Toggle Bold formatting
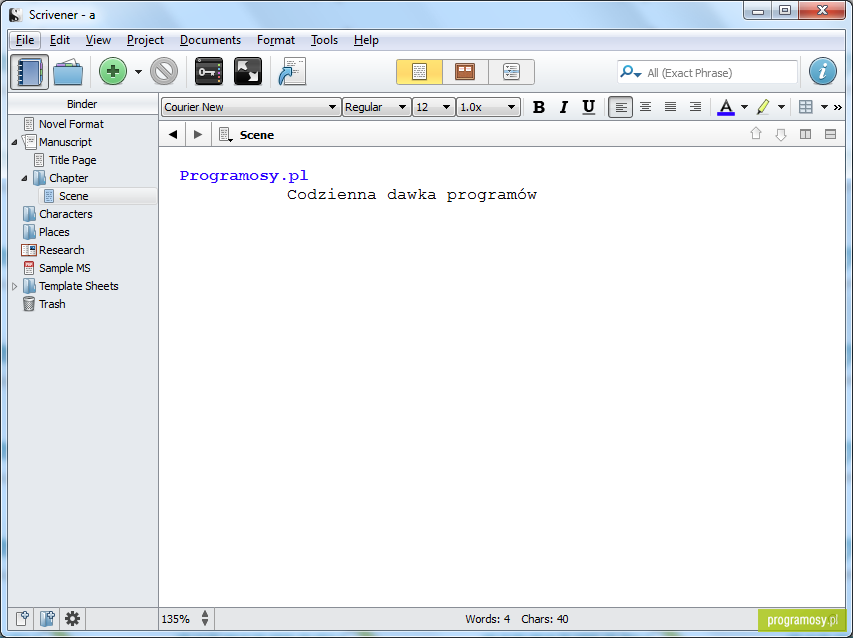The height and width of the screenshot is (638, 853). pos(539,107)
